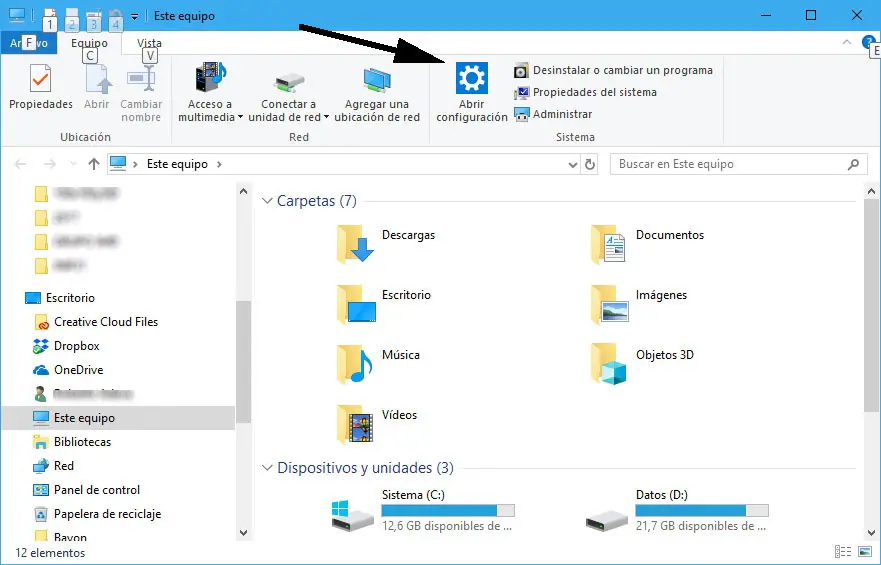Viewport: 881px width, 565px height.
Task: Select the Escritorio folder in Carpetas
Action: coord(384,303)
